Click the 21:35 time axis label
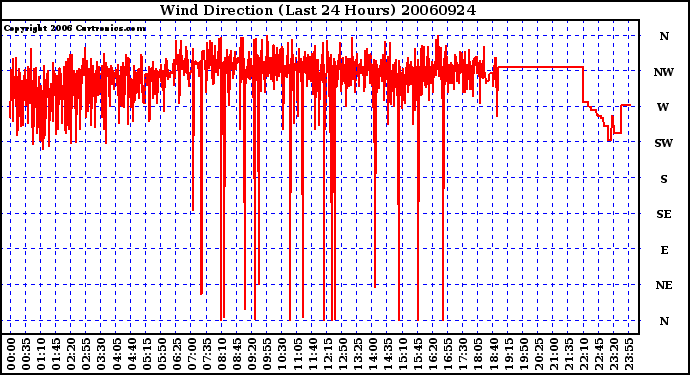690x375 pixels. pyautogui.click(x=569, y=354)
